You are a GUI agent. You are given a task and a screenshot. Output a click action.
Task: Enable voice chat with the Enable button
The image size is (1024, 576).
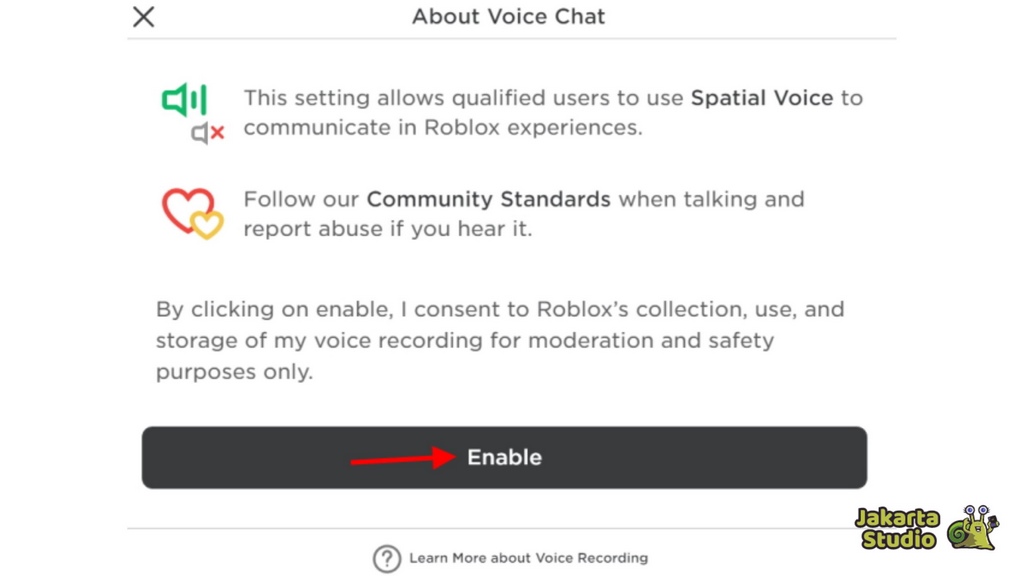click(504, 457)
